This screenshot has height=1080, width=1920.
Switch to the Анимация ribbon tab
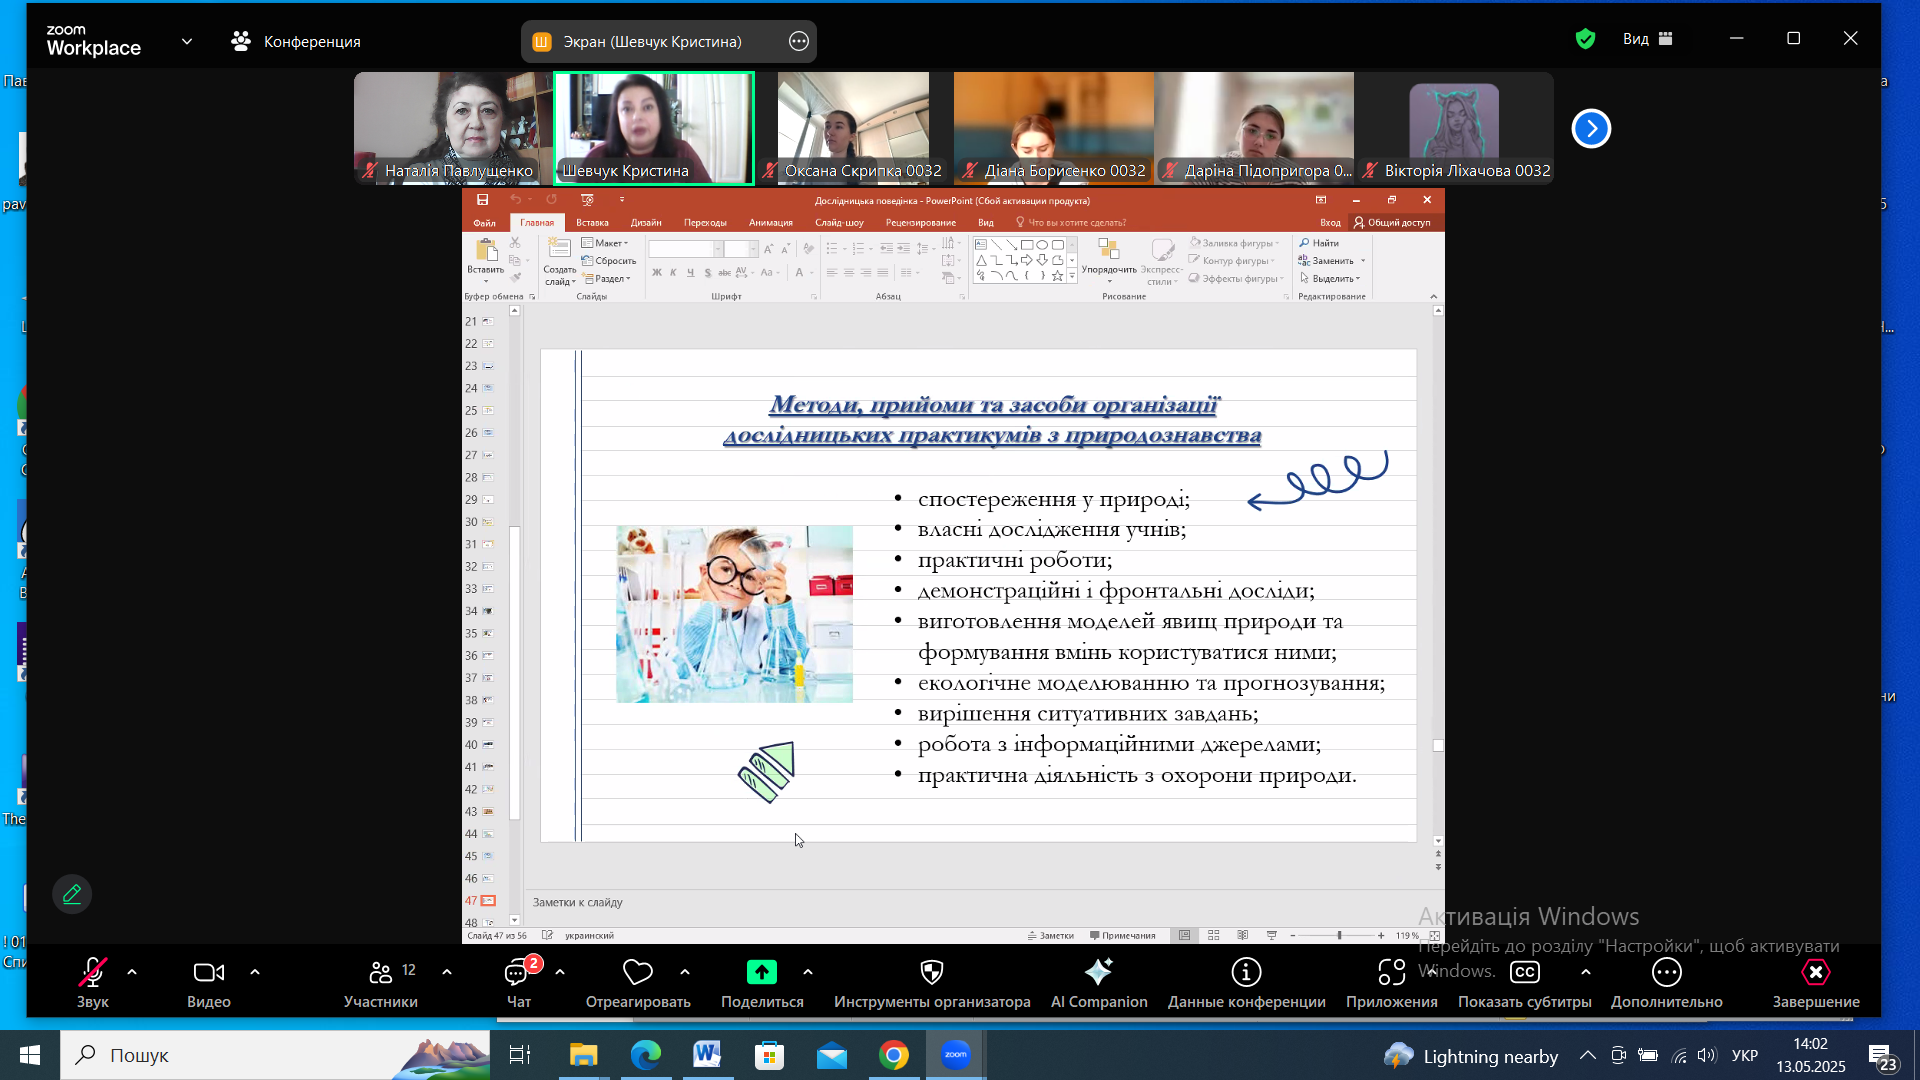pyautogui.click(x=771, y=223)
